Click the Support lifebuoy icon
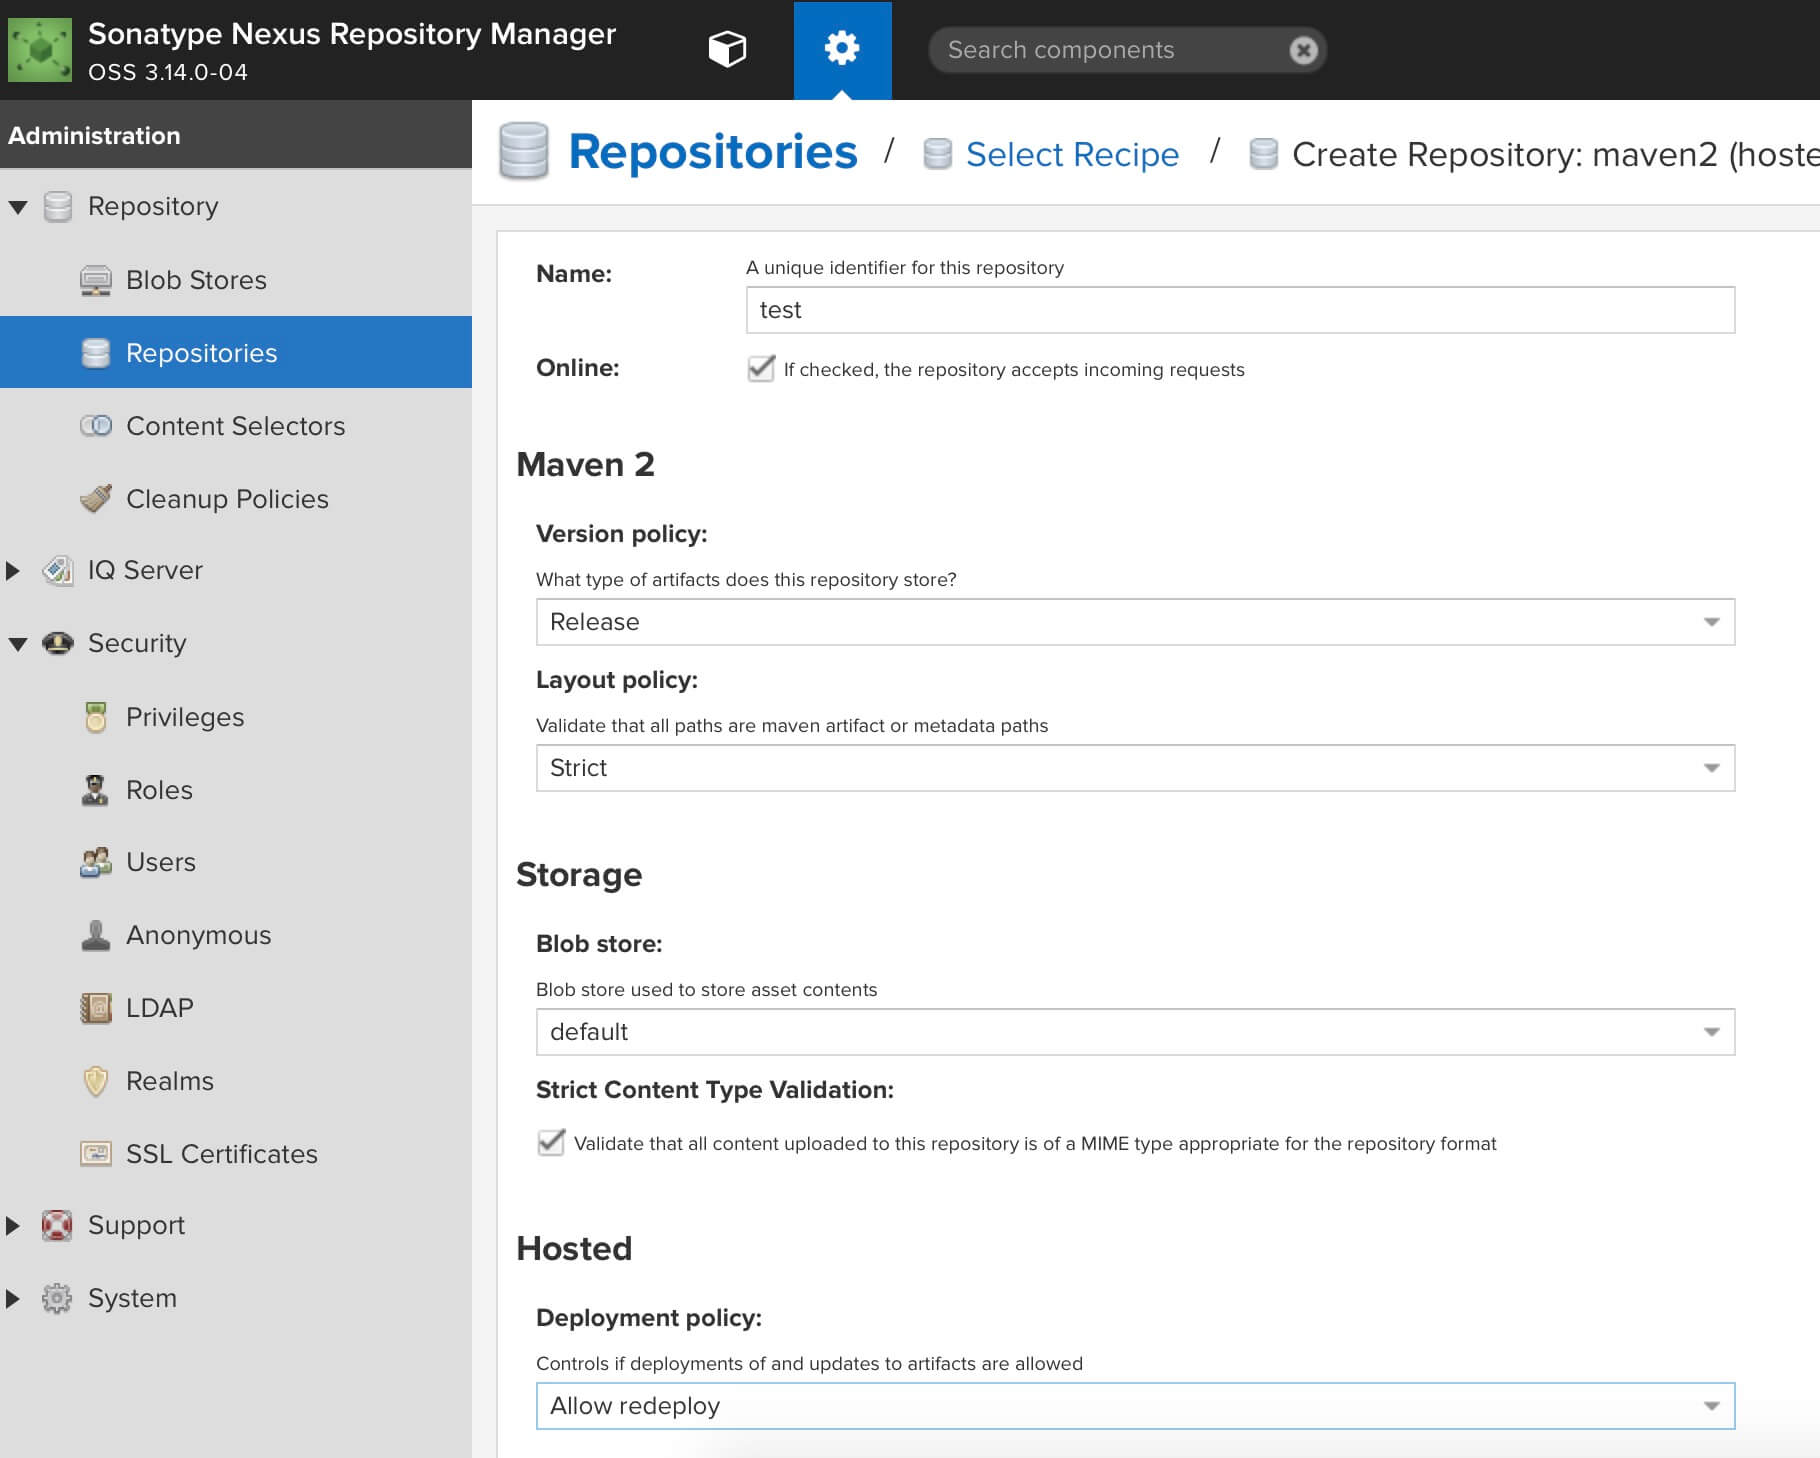The height and width of the screenshot is (1458, 1820). [x=57, y=1225]
